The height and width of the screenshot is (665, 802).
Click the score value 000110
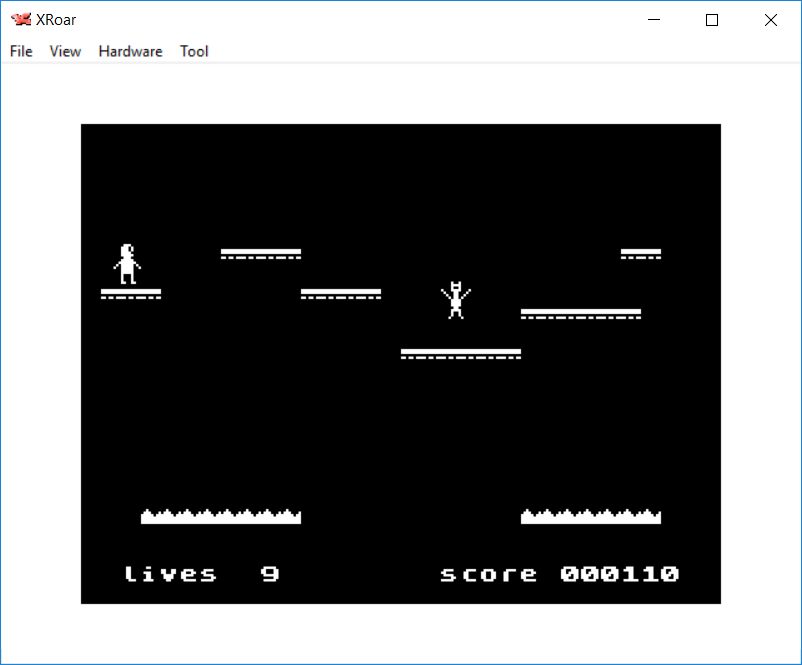pyautogui.click(x=619, y=574)
